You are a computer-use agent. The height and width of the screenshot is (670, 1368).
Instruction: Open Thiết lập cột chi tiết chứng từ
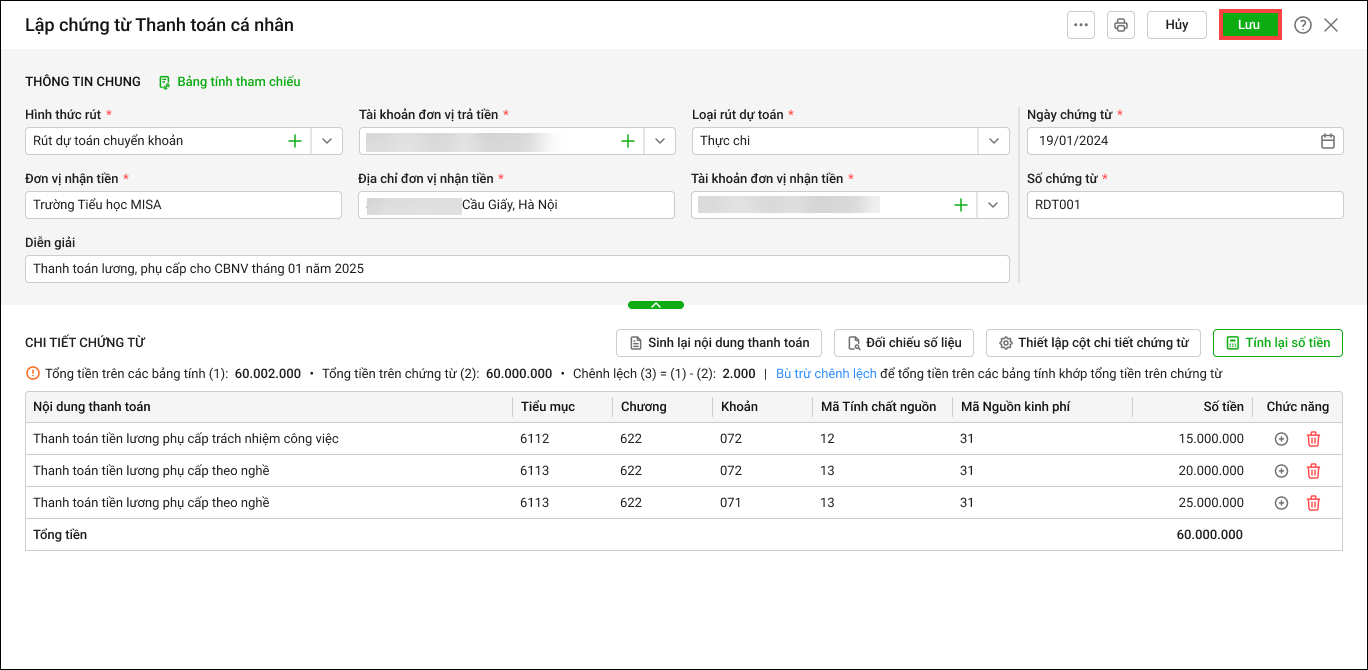tap(1093, 343)
